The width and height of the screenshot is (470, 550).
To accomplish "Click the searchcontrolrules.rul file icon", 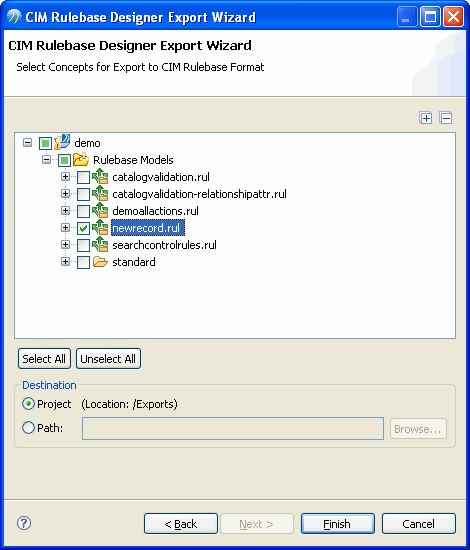I will [100, 244].
